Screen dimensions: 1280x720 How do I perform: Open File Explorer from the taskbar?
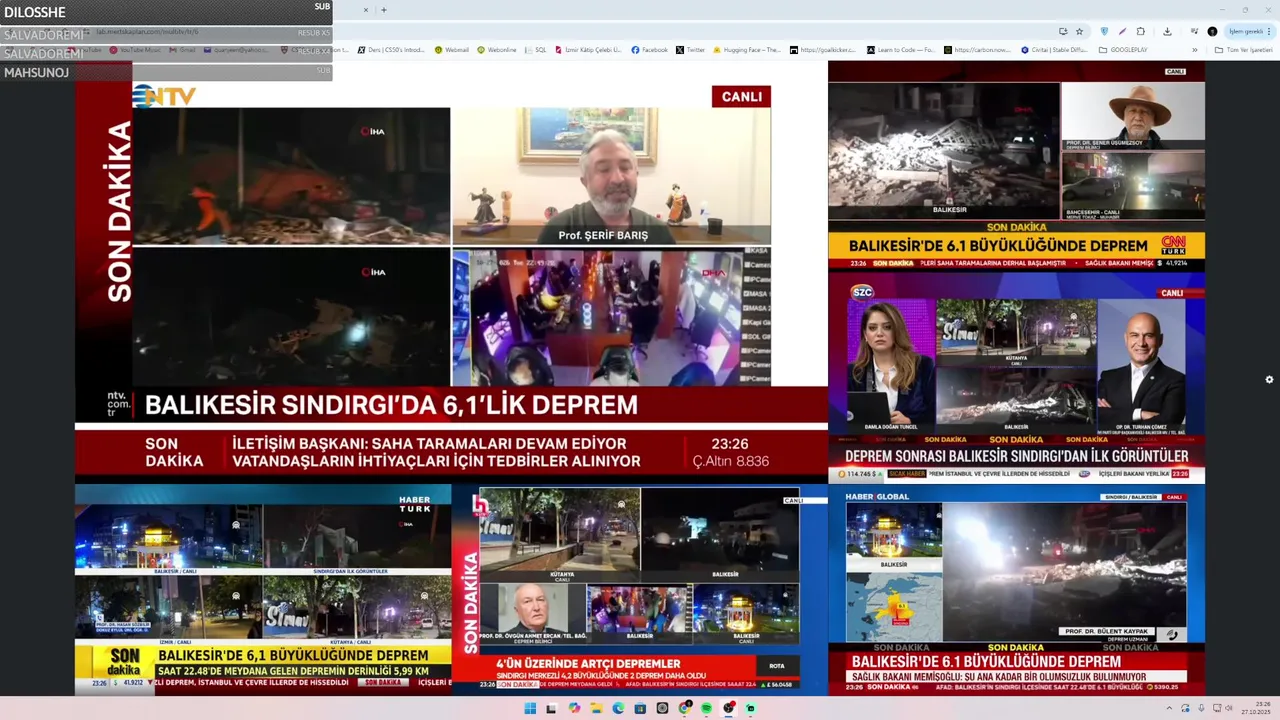(596, 708)
